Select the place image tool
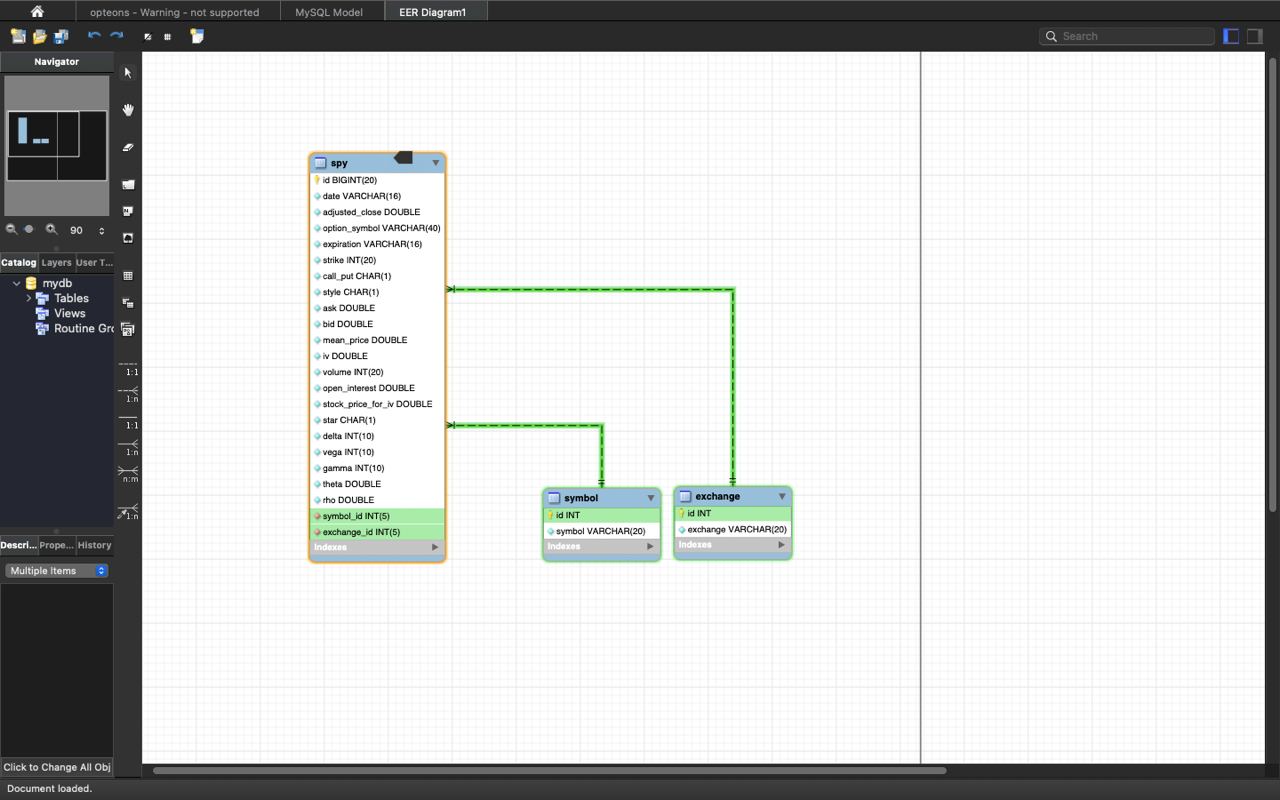Screen dimensions: 1280x800 pyautogui.click(x=128, y=238)
